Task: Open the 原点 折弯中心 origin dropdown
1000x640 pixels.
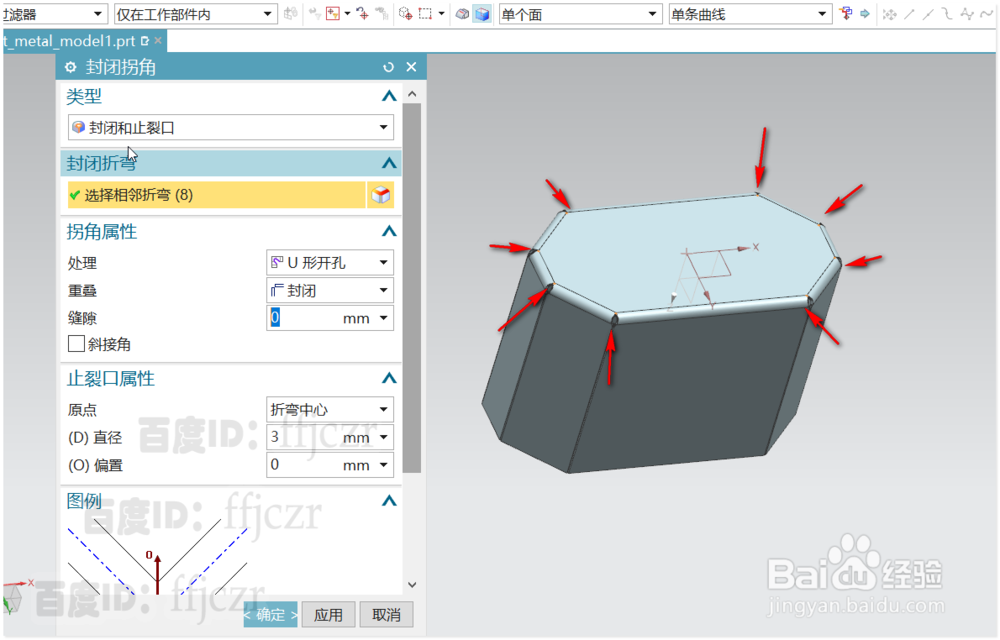Action: tap(330, 409)
